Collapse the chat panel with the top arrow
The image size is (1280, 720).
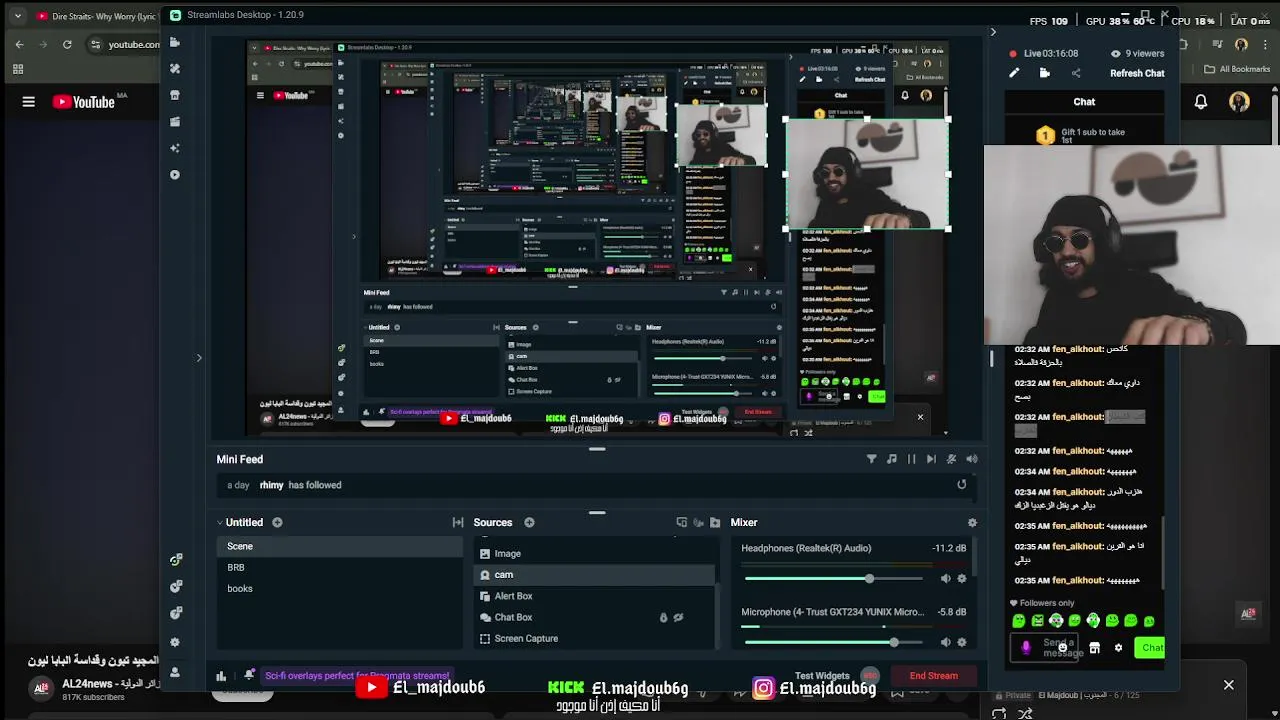(x=993, y=32)
